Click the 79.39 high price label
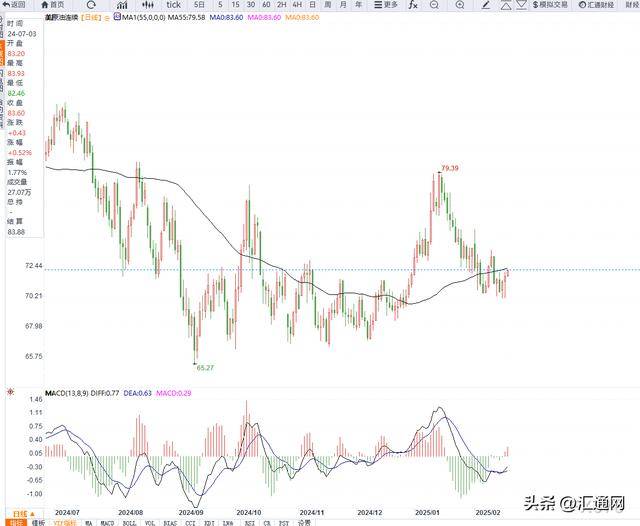Image resolution: width=640 pixels, height=526 pixels. point(450,168)
